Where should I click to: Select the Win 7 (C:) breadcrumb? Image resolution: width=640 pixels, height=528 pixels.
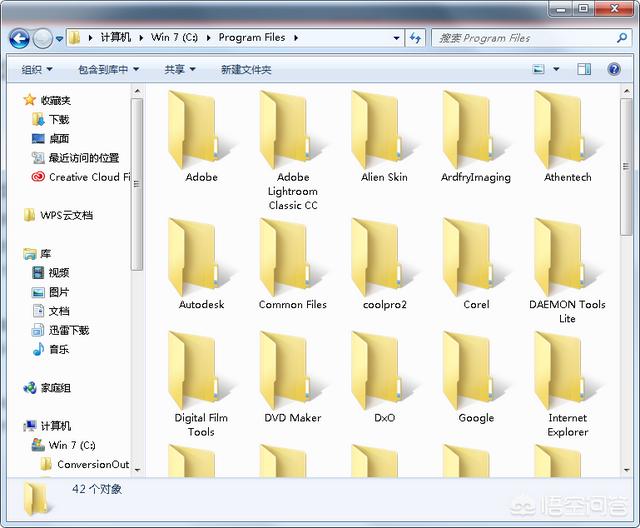(x=174, y=38)
